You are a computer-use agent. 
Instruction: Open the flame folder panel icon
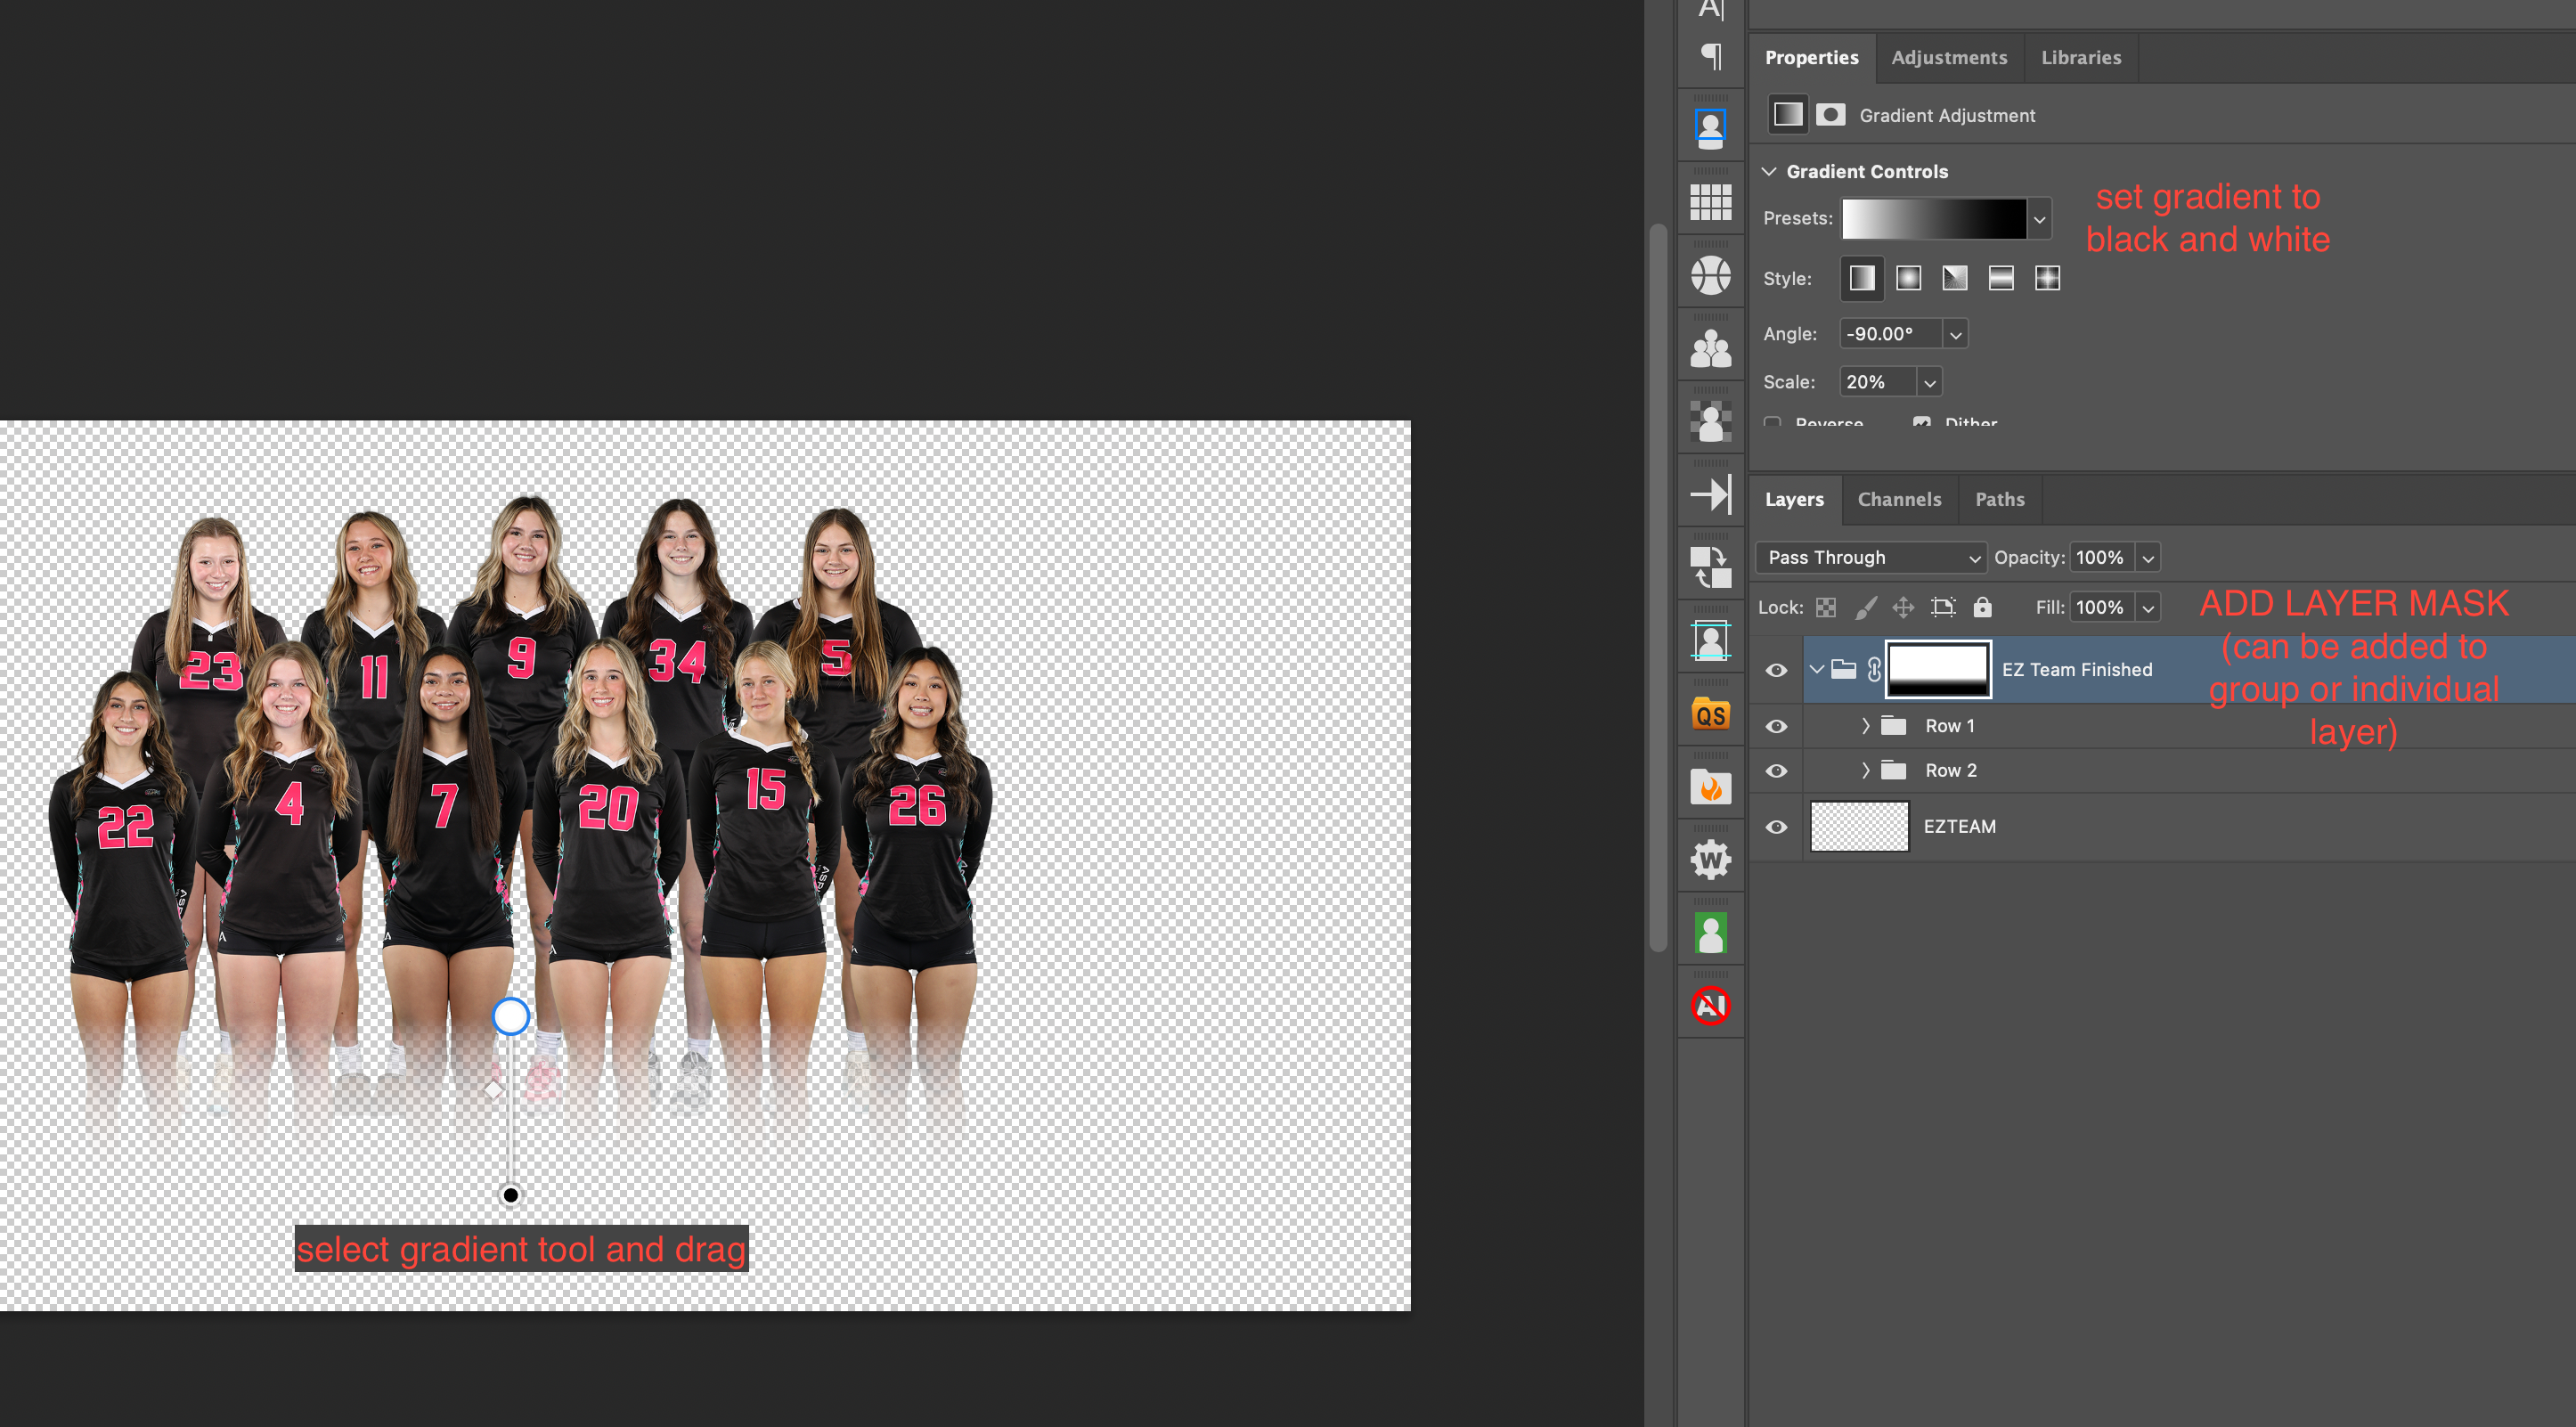point(1711,787)
